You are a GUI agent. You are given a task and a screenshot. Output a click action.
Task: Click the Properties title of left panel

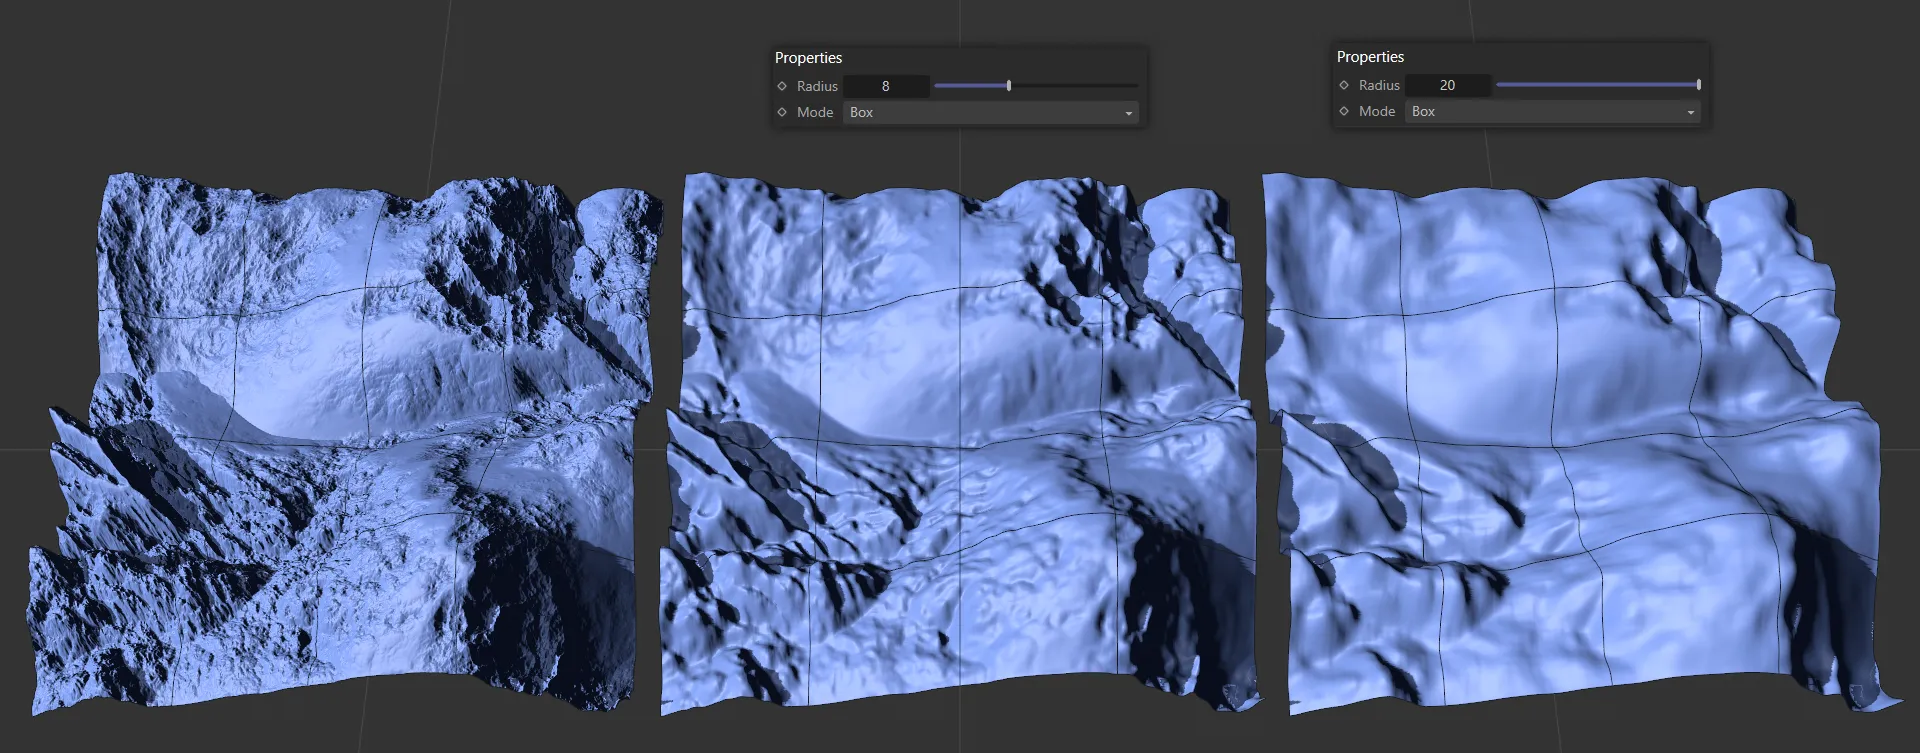(808, 58)
